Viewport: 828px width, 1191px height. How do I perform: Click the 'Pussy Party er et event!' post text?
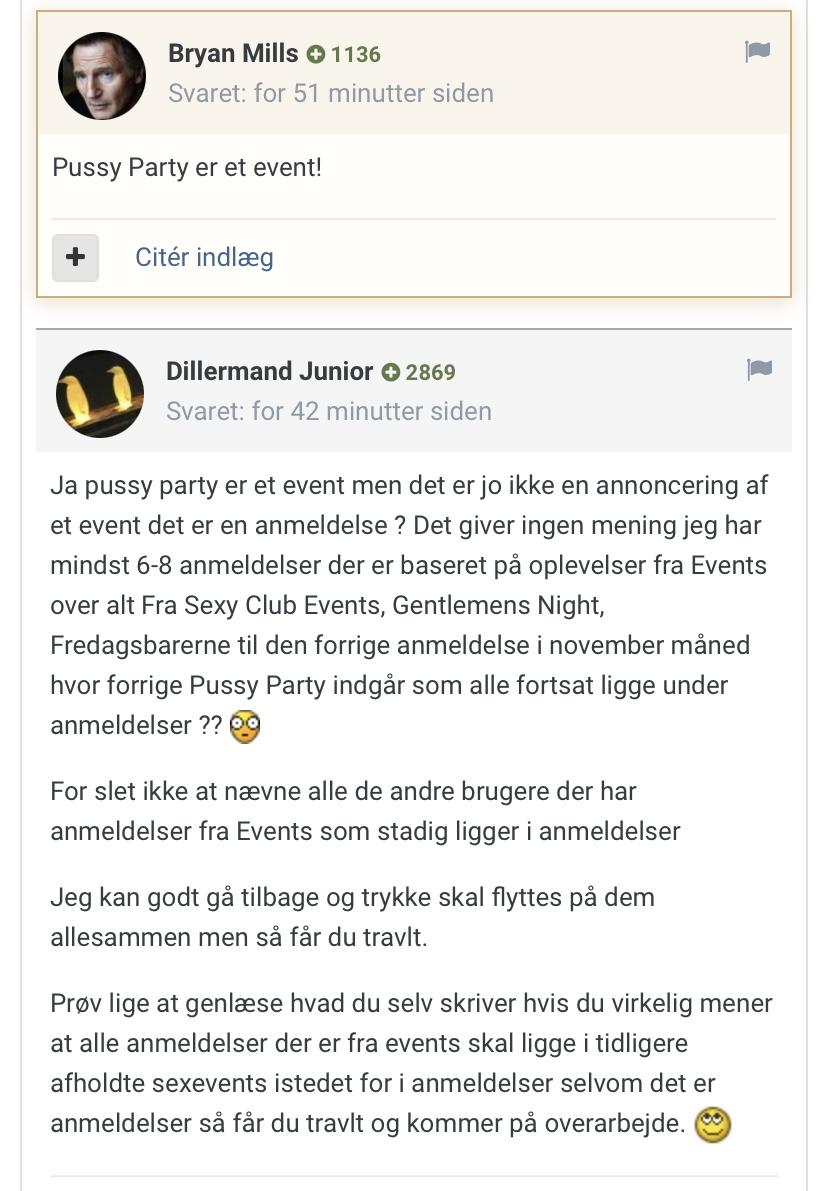click(187, 167)
